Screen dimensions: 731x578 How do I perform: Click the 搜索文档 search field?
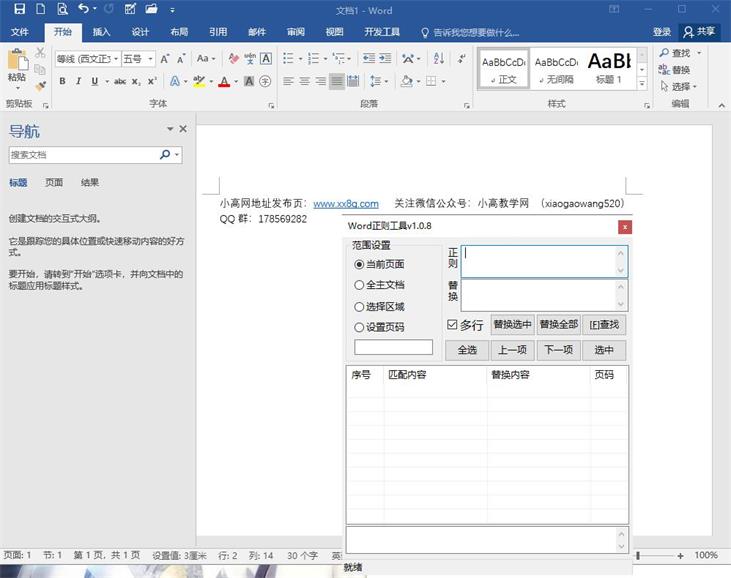click(x=84, y=155)
